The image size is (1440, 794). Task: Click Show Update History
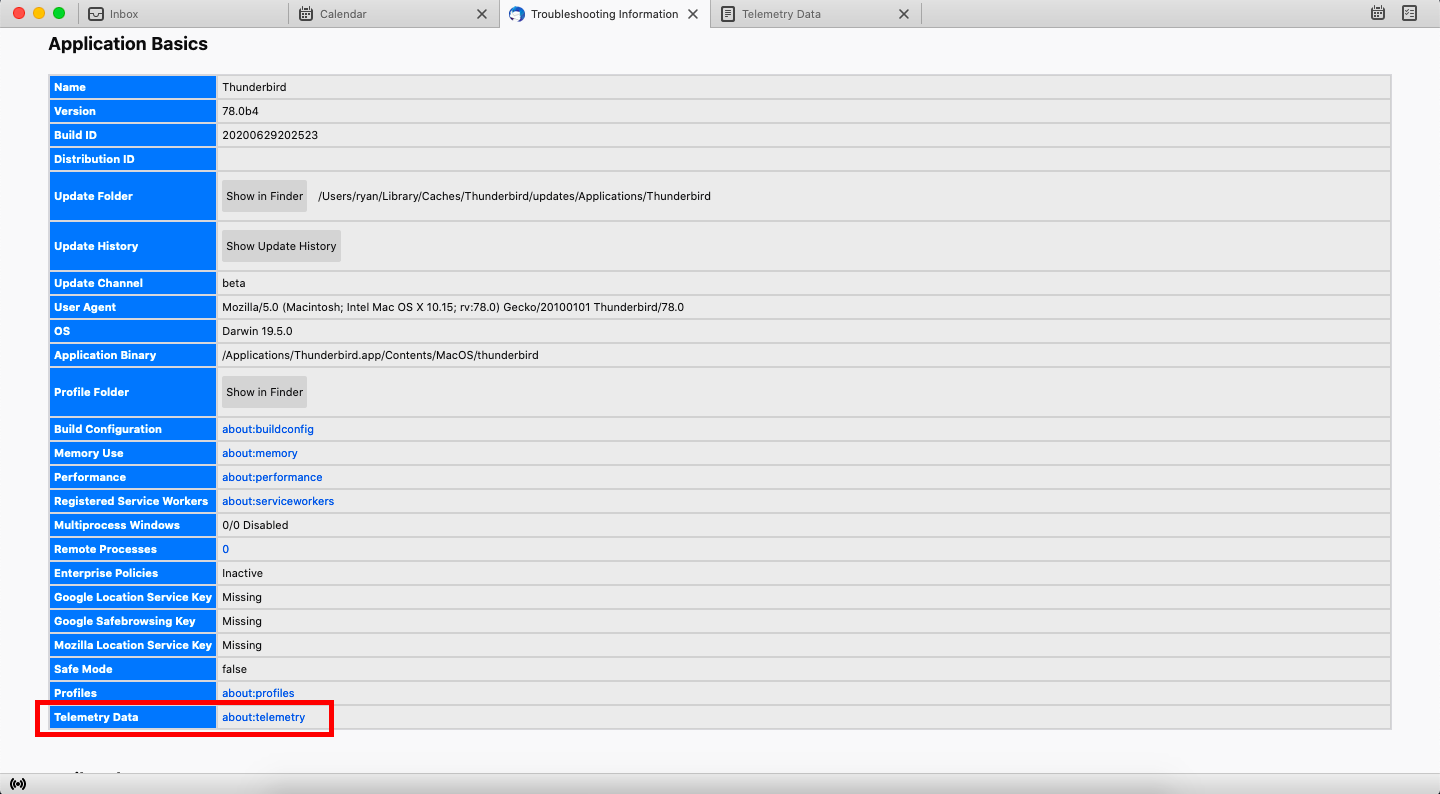[x=280, y=245]
